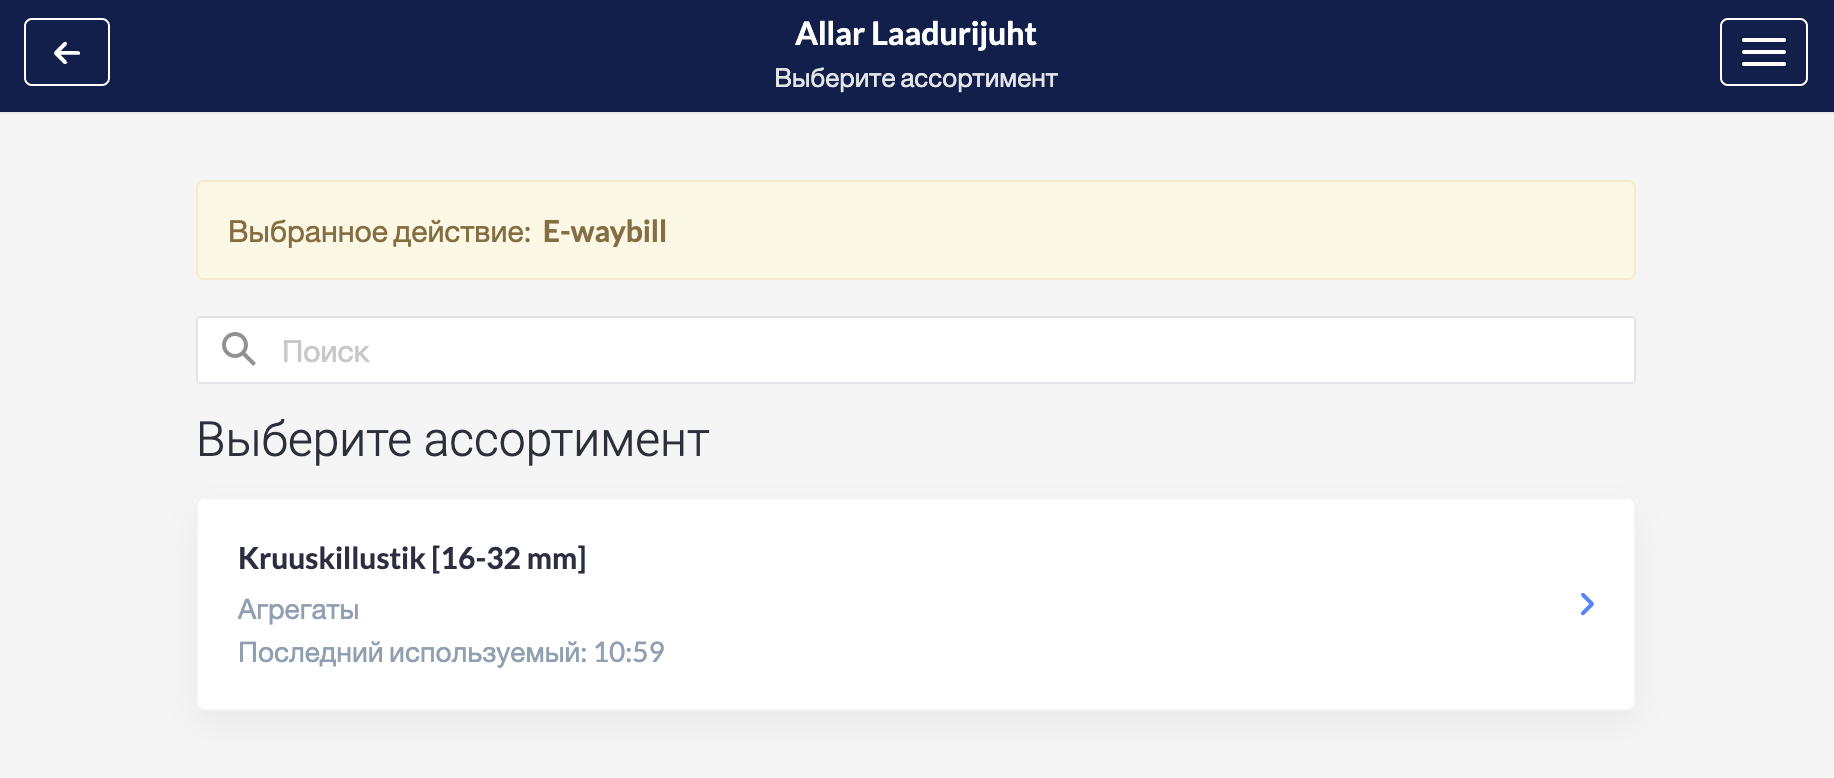Viewport: 1834px width, 778px height.
Task: Click the large Выберите ассортимент page heading
Action: (x=453, y=439)
